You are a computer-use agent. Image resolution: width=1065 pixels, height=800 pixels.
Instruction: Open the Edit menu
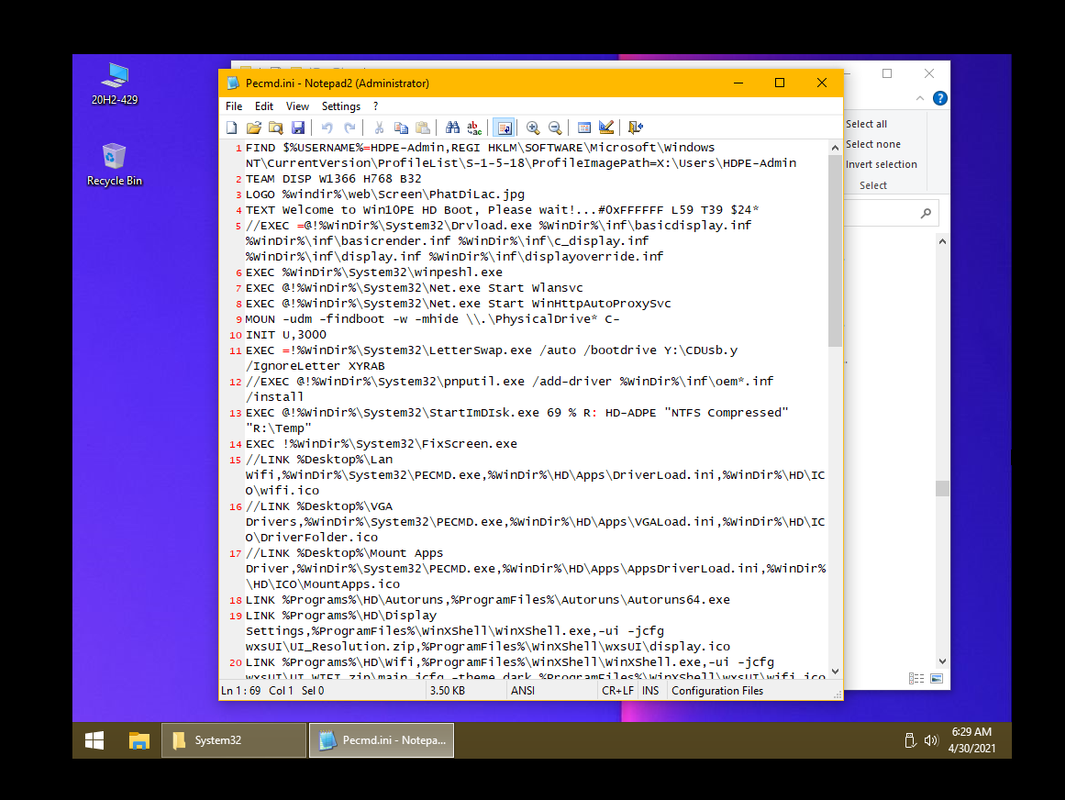264,107
